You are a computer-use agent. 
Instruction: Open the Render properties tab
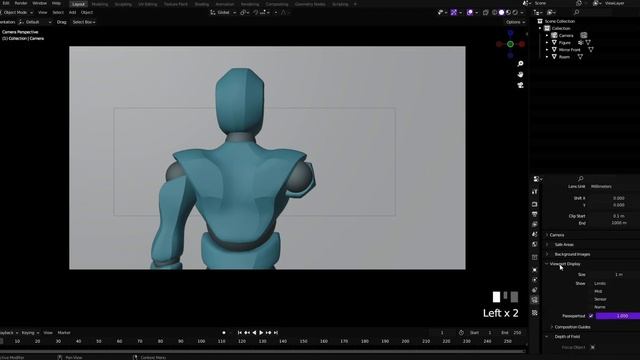[535, 204]
